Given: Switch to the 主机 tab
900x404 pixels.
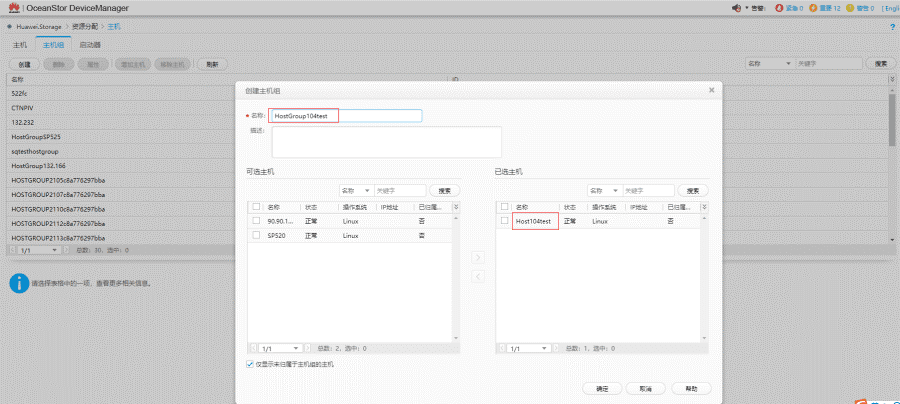Looking at the screenshot, I should [x=20, y=45].
